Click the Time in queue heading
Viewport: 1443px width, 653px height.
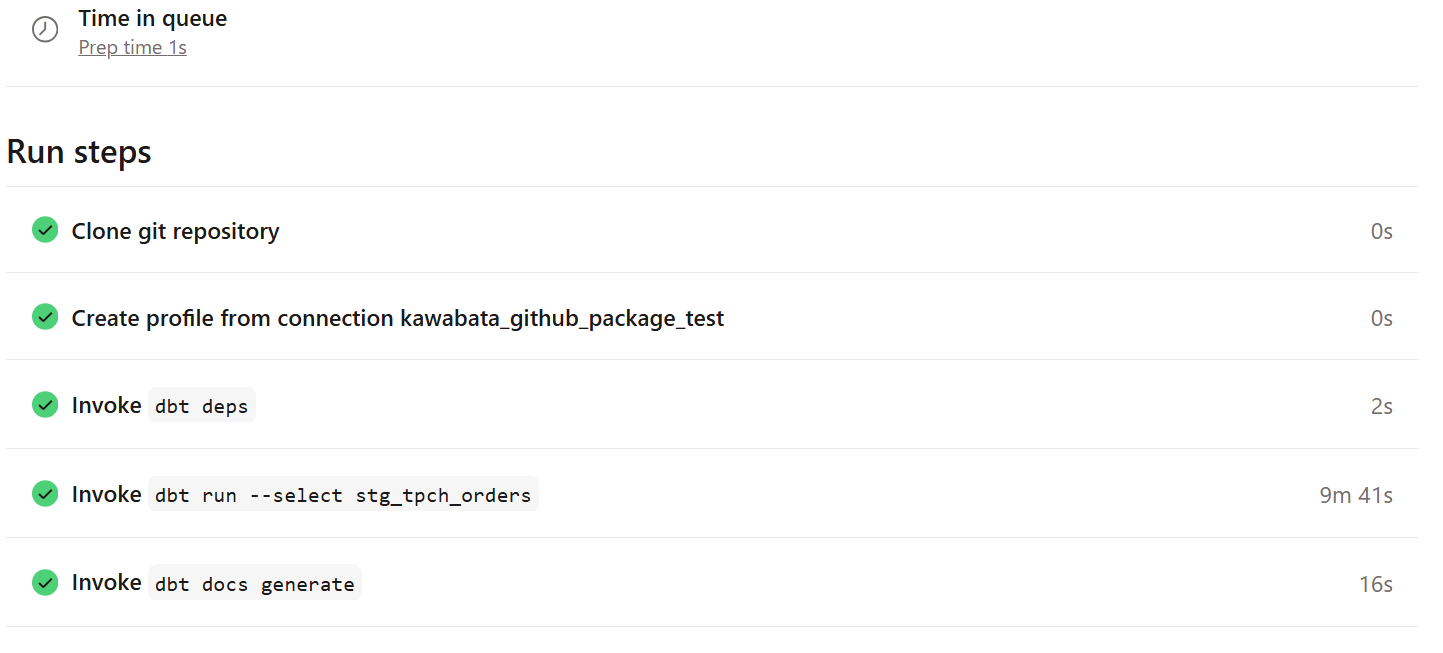153,18
